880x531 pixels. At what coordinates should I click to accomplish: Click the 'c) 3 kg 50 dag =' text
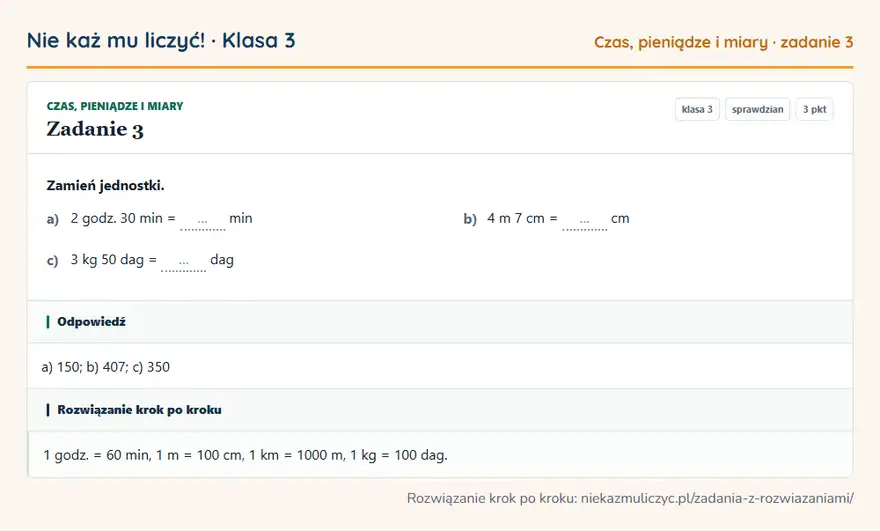[102, 260]
